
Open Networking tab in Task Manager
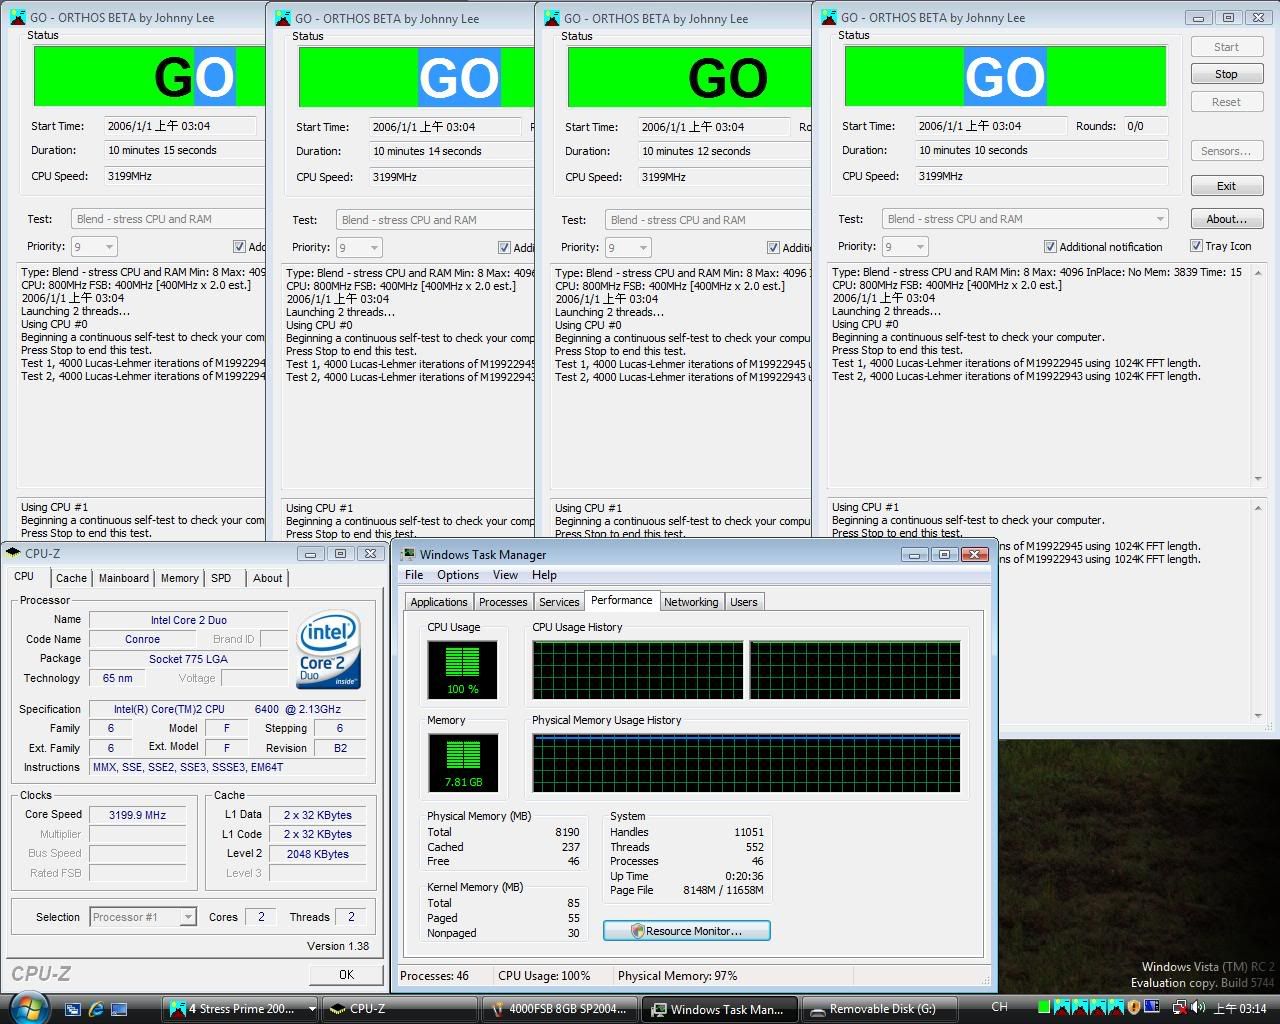click(691, 602)
